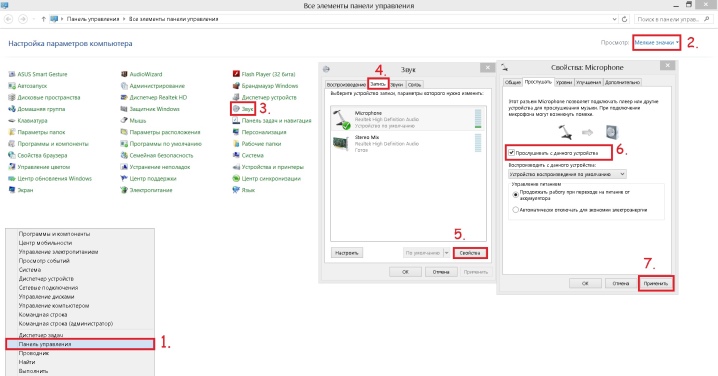Select Продолжать работу при переходе radio button
This screenshot has height=376, width=718.
coord(516,195)
